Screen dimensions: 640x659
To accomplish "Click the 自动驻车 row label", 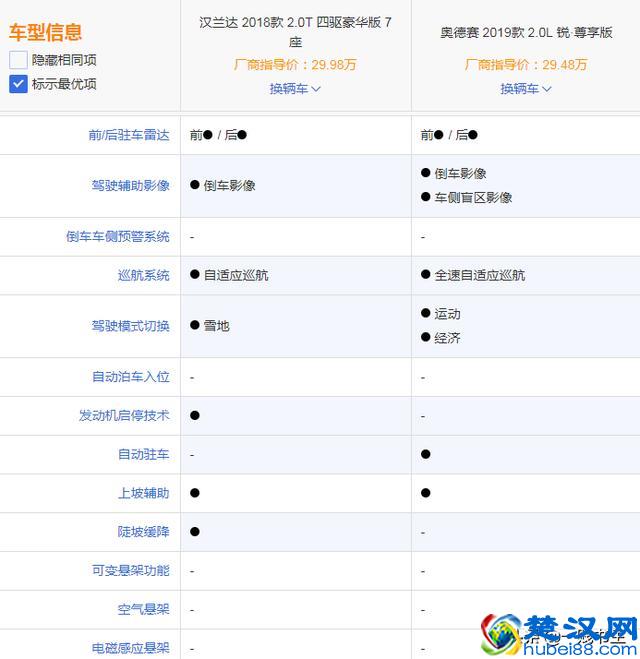I will click(144, 454).
